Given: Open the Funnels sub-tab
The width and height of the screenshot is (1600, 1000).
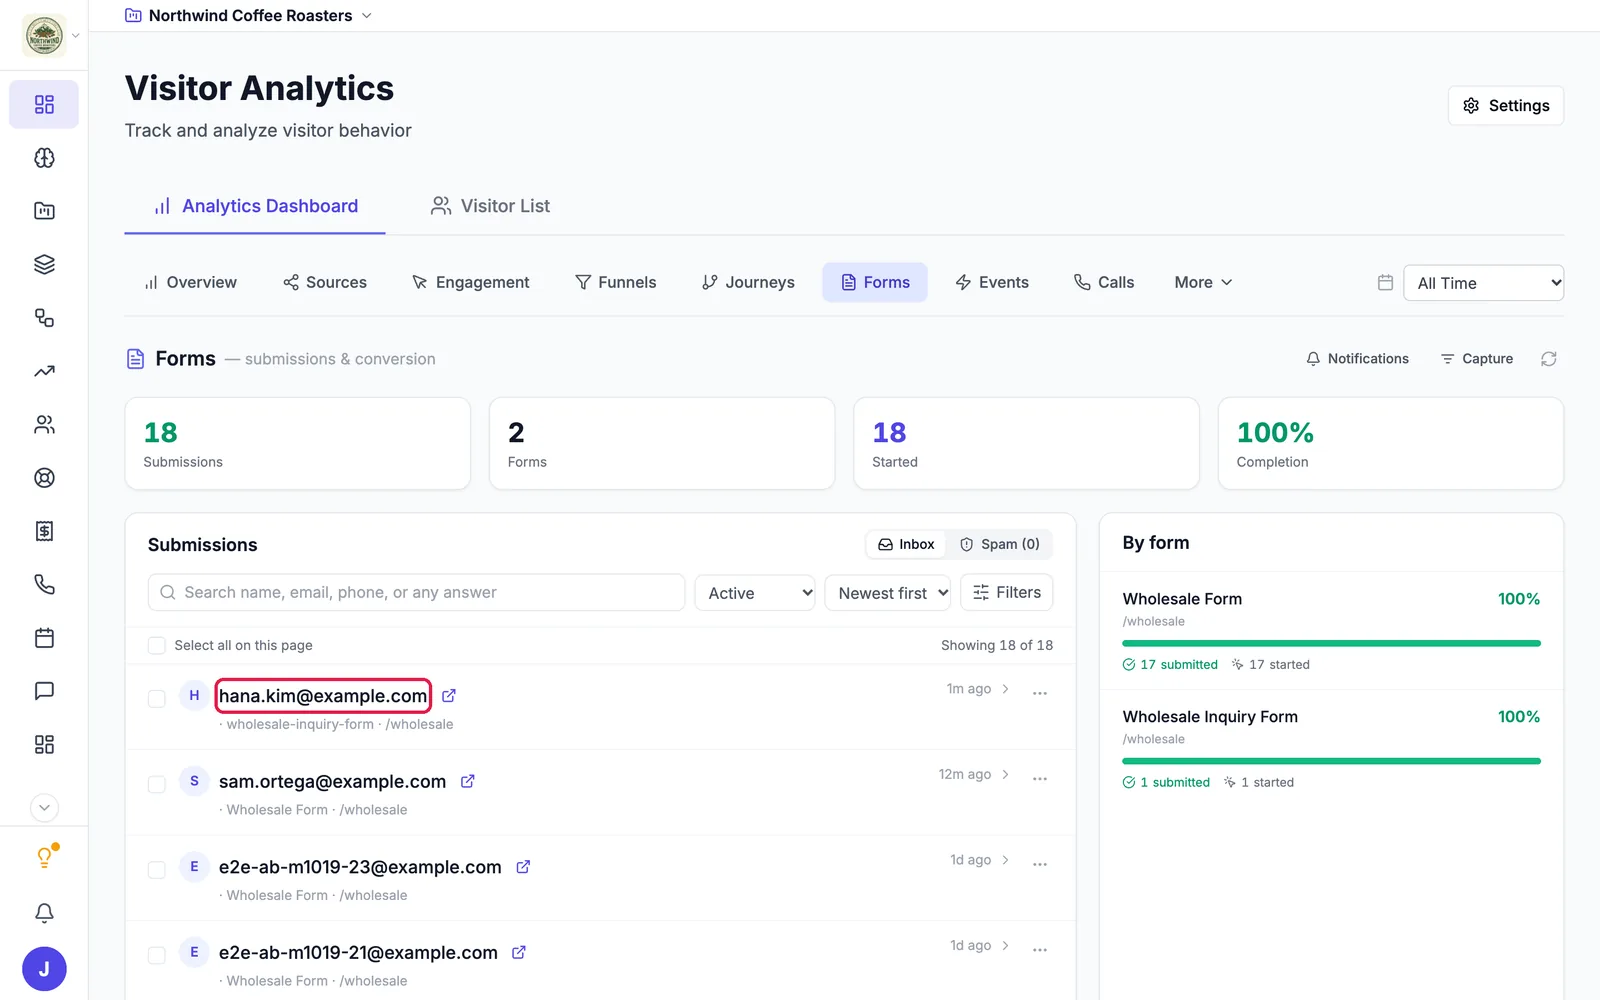Looking at the screenshot, I should pos(616,283).
